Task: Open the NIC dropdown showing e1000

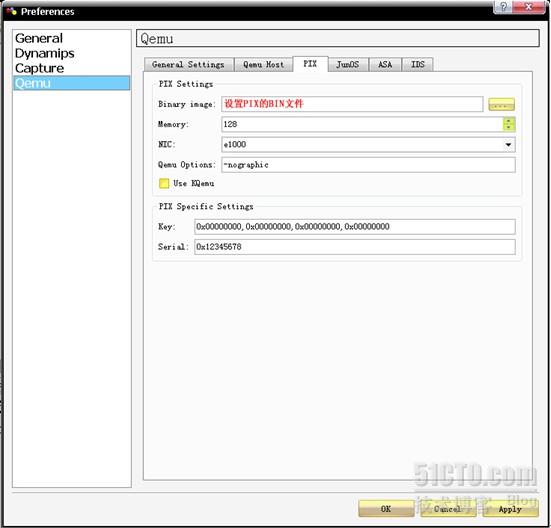Action: tap(368, 145)
